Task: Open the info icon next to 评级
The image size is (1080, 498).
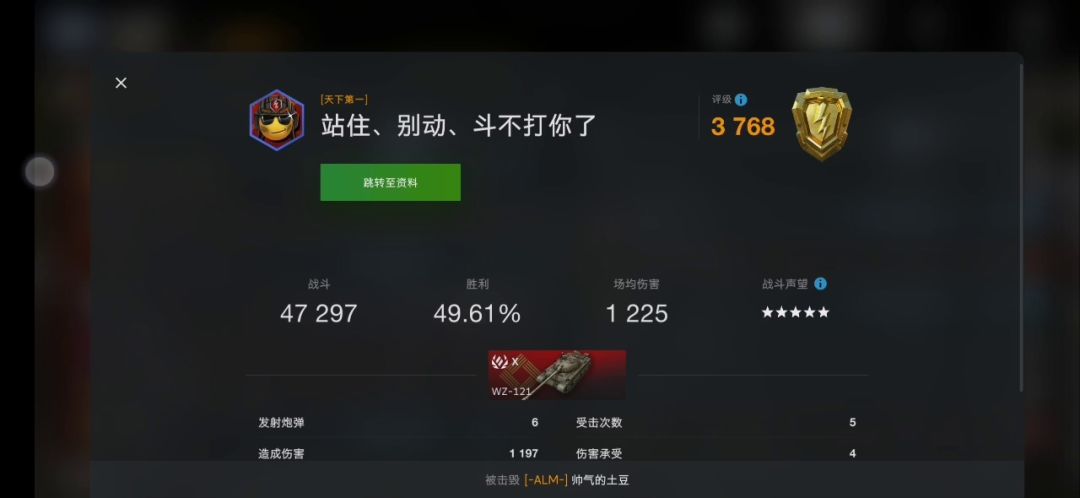Action: tap(740, 100)
